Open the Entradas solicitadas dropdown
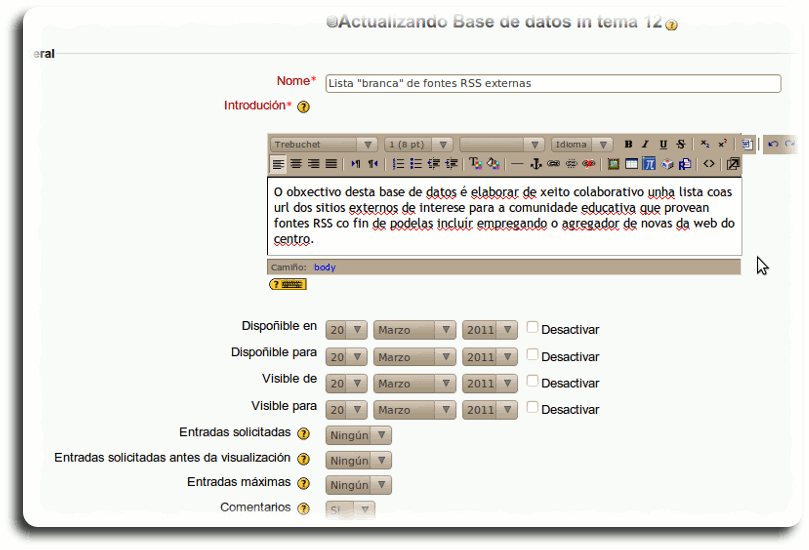The width and height of the screenshot is (809, 550). click(x=359, y=435)
